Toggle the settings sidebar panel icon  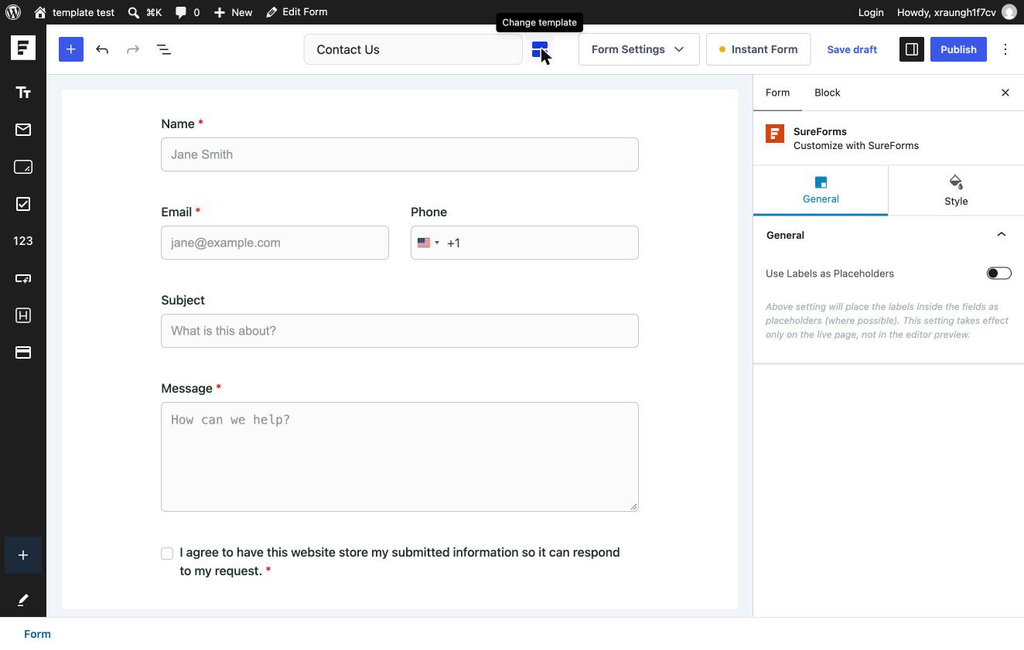tap(912, 50)
